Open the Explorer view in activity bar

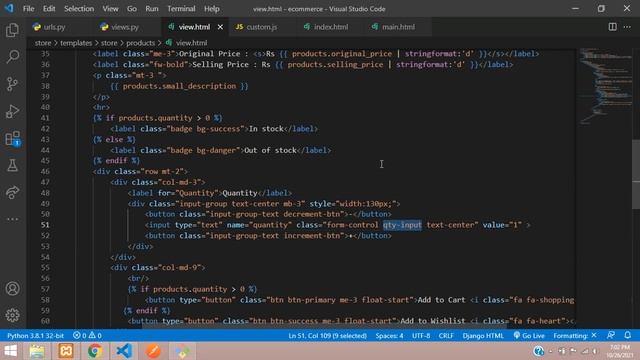(12, 30)
